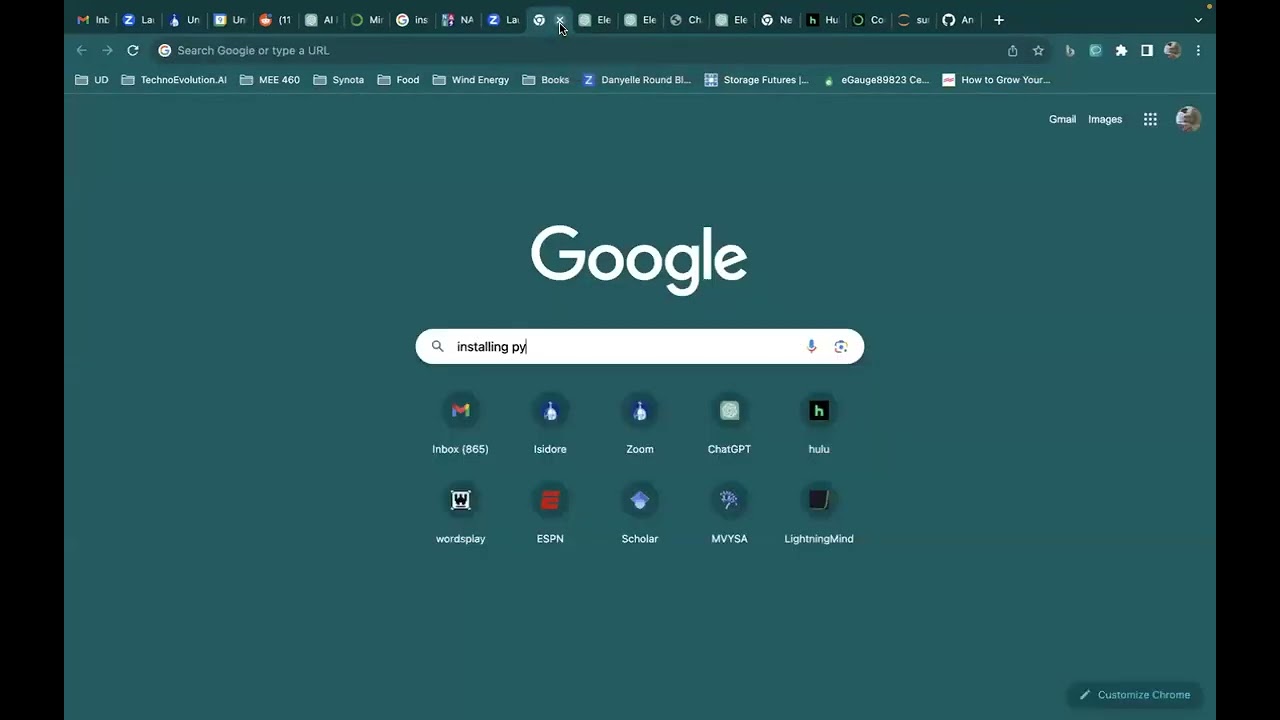Open the Books bookmarks folder

546,80
